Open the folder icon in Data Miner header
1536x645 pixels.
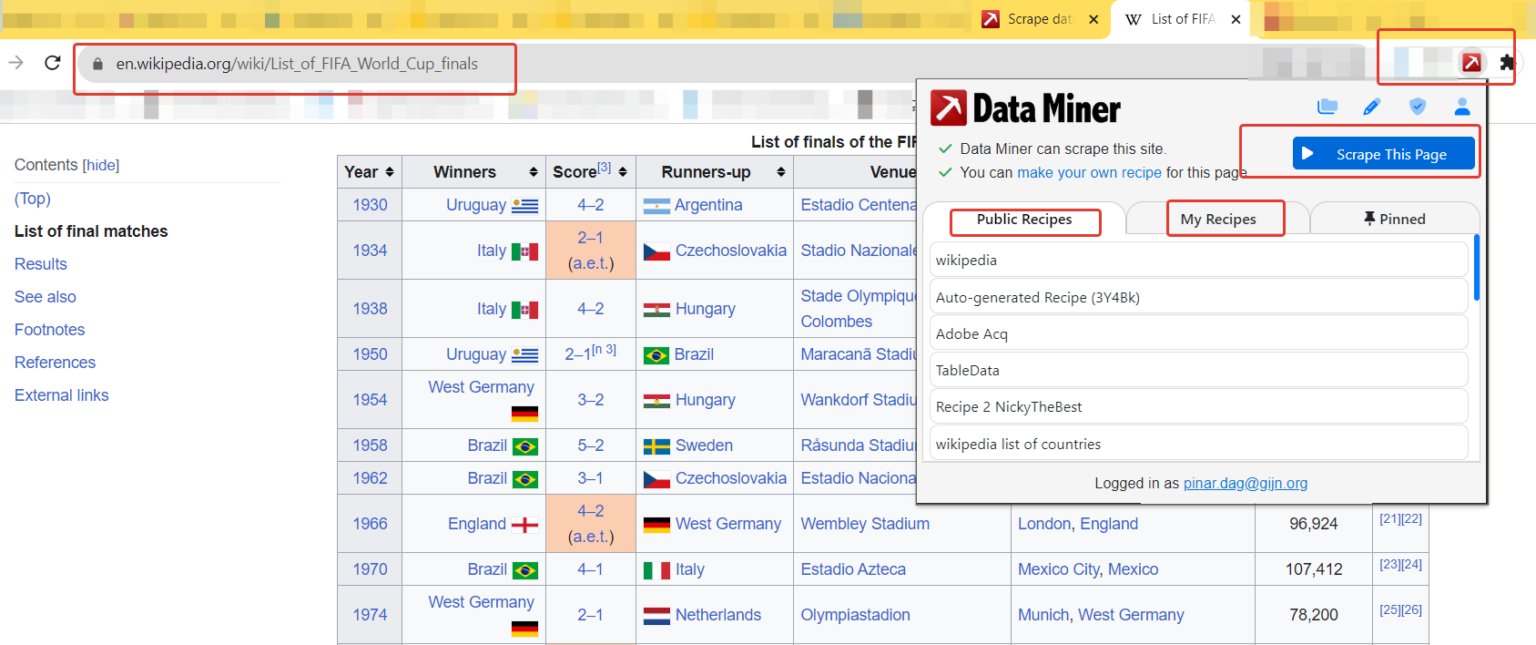pyautogui.click(x=1327, y=107)
